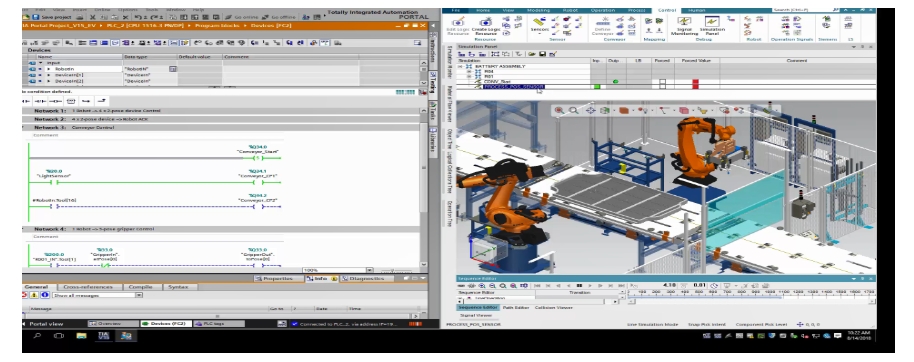Screen dimensions: 914x362
Task: Click the red Forced Value for CONV_Start
Action: pos(695,83)
